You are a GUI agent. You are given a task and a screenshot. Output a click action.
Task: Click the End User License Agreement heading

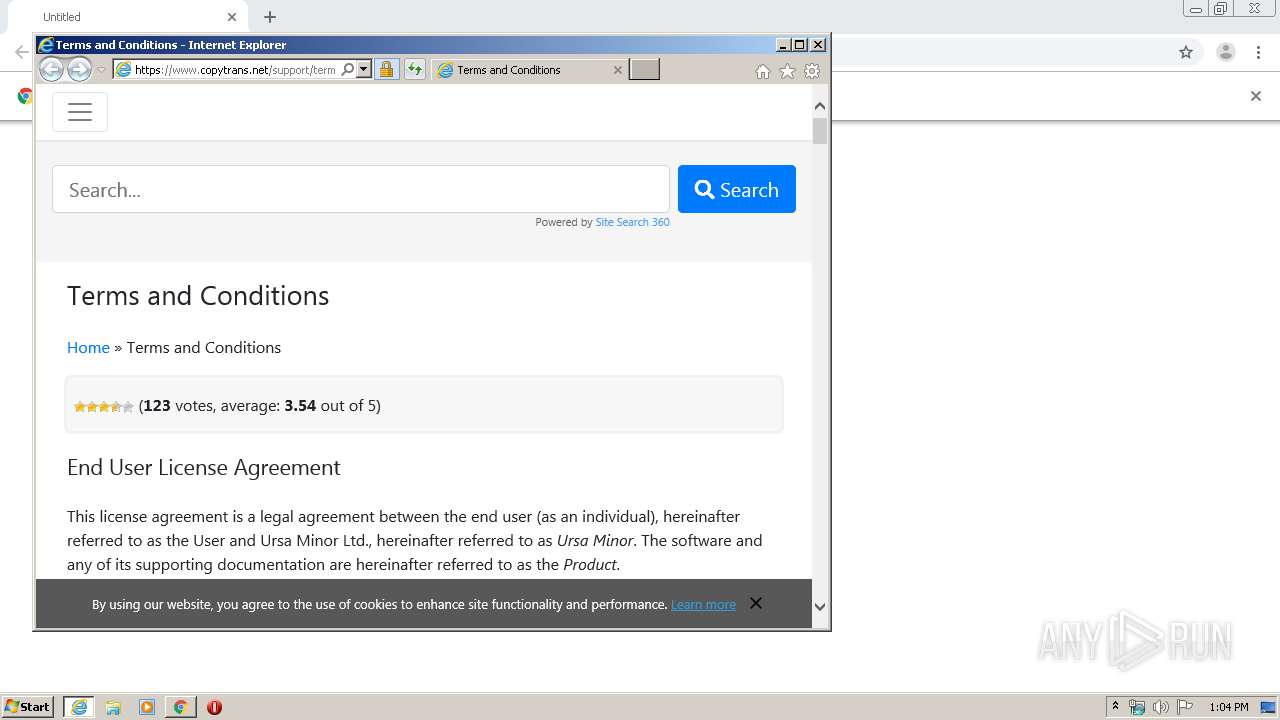coord(204,467)
